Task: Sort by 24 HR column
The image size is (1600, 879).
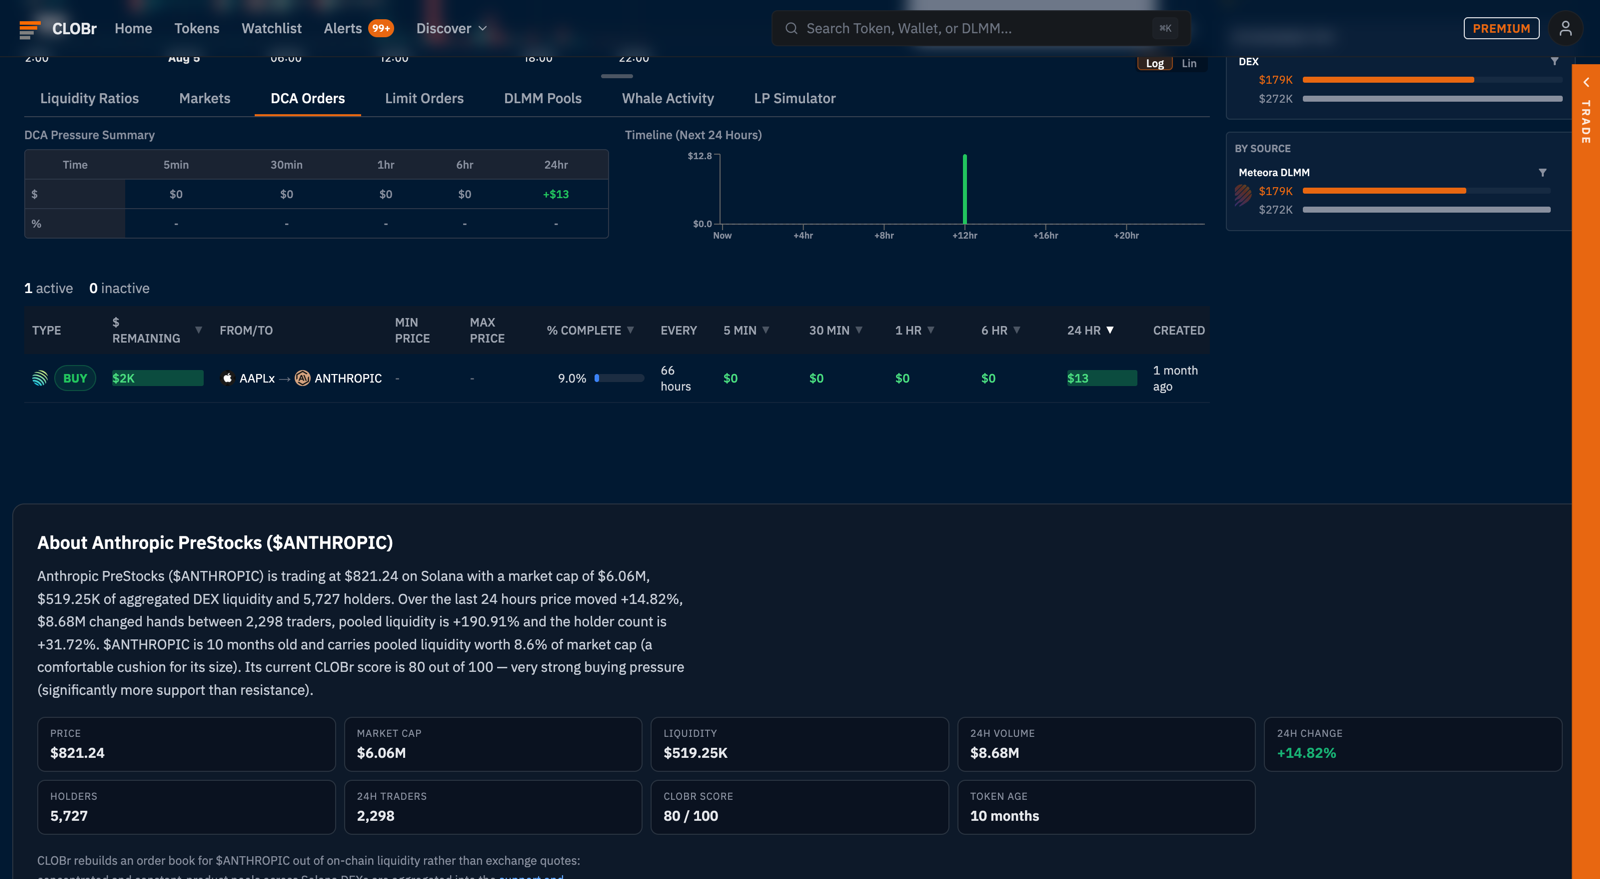Action: click(1091, 330)
